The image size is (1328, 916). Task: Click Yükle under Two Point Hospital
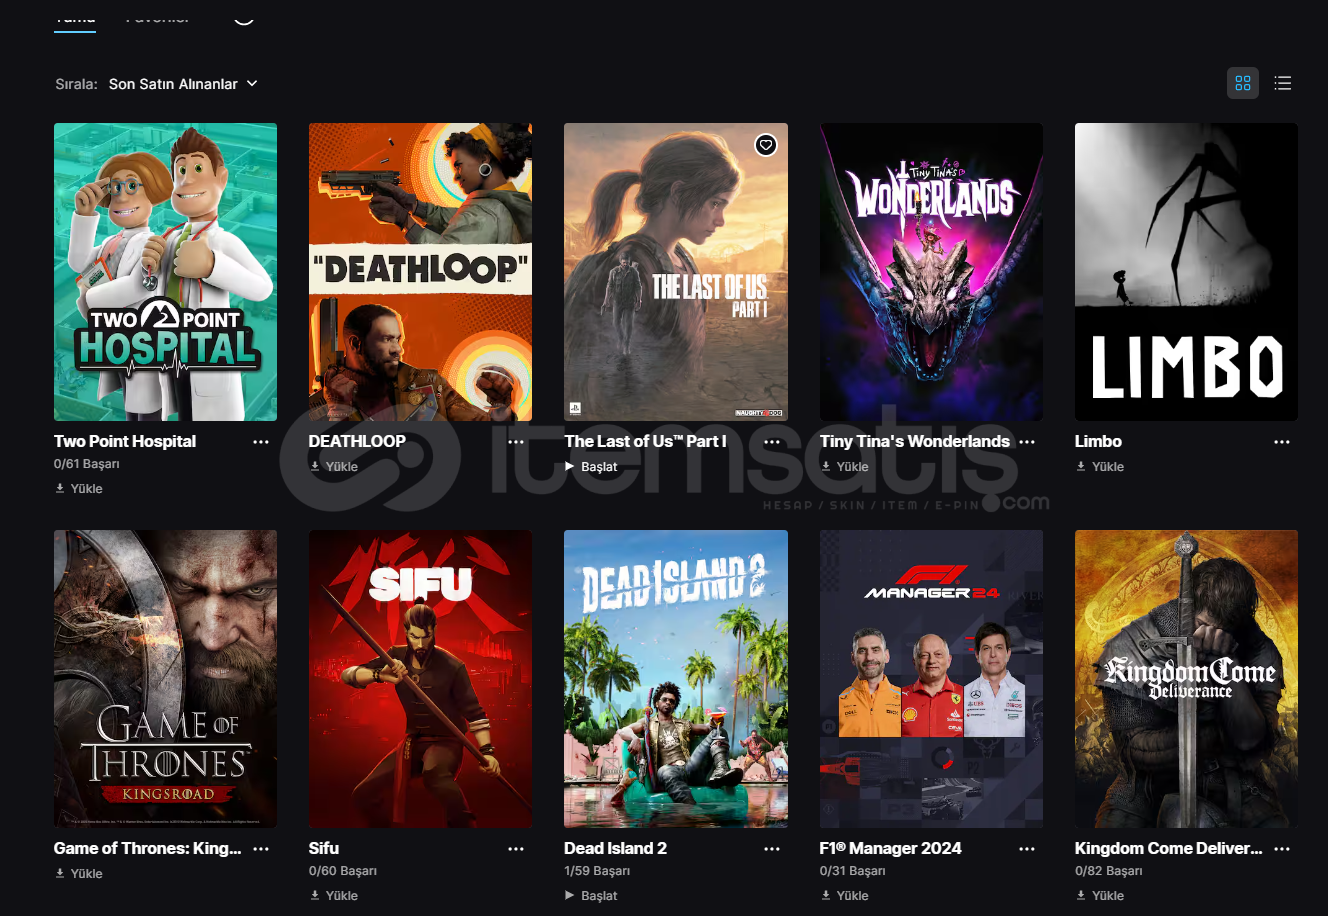tap(79, 488)
